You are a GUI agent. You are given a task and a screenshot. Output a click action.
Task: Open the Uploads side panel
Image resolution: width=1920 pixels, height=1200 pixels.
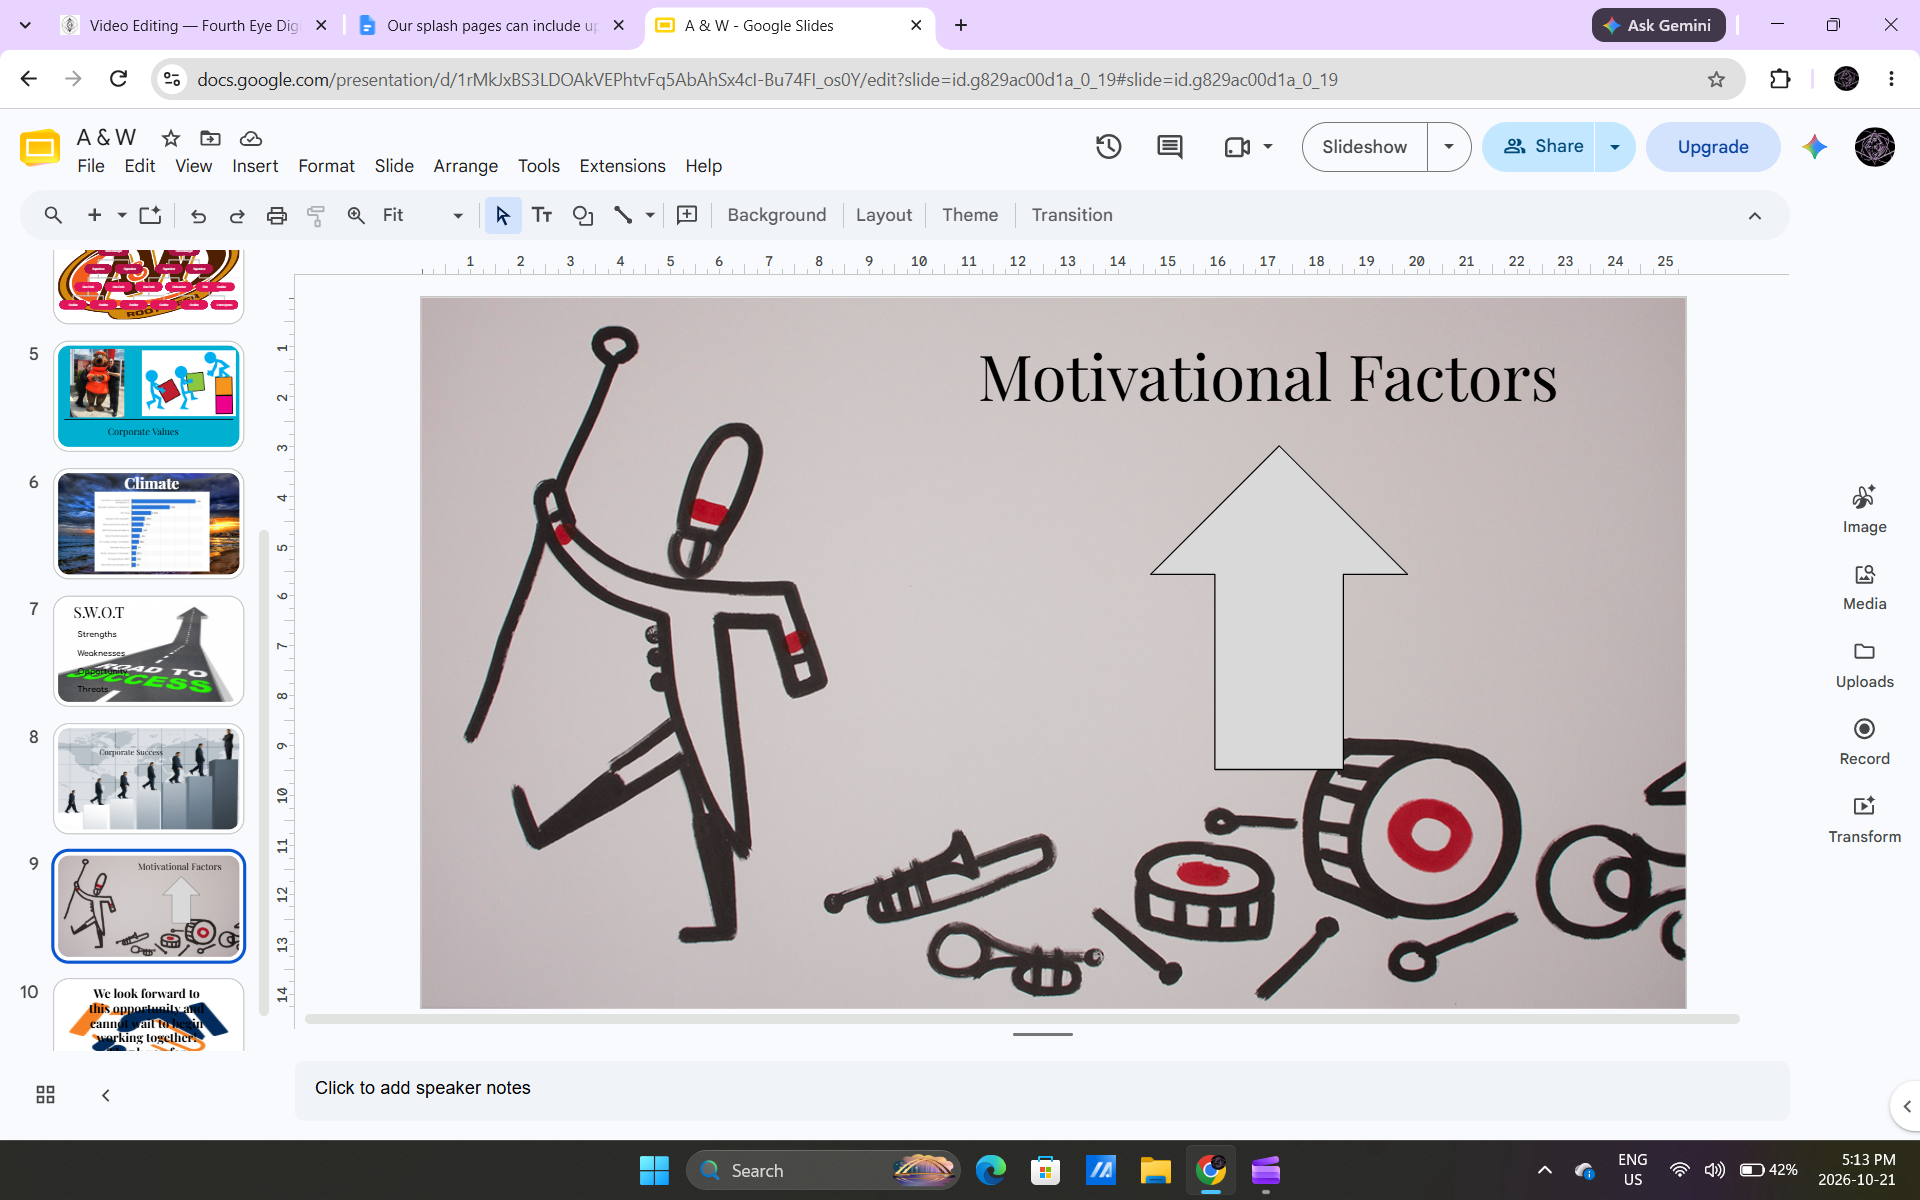point(1864,665)
